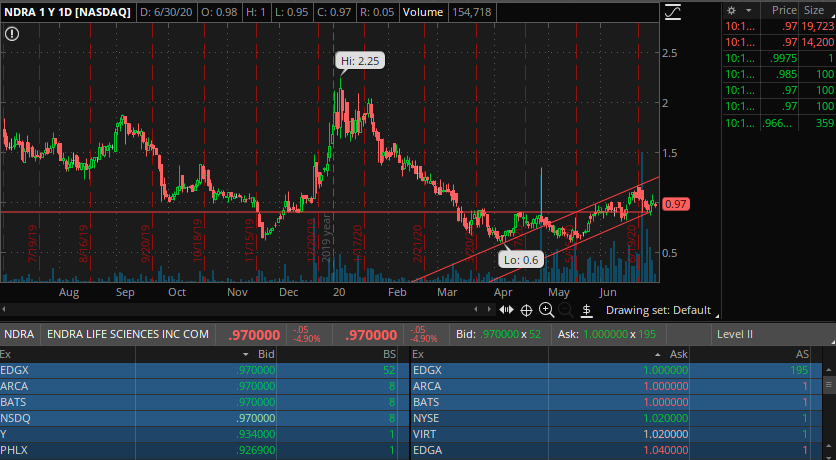This screenshot has height=460, width=836.
Task: Expand the dropdown arrow beside the gear
Action: pyautogui.click(x=748, y=11)
